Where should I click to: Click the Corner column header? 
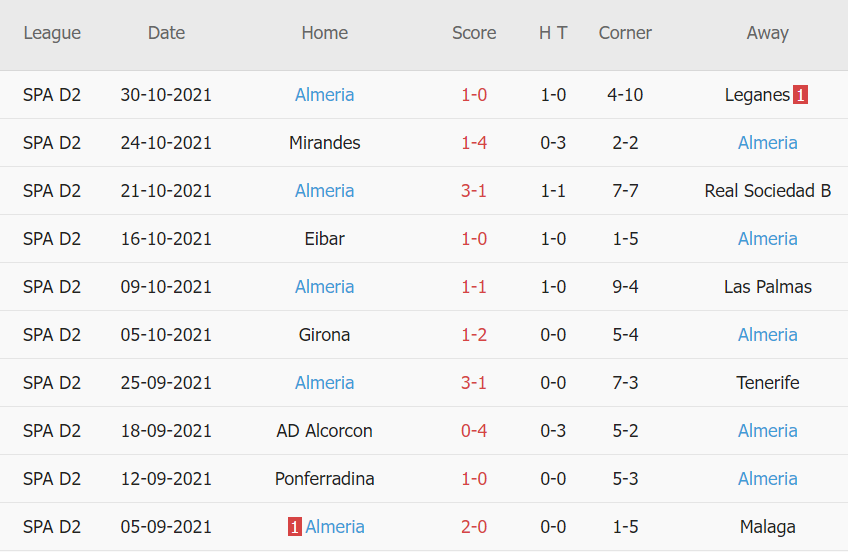coord(625,33)
